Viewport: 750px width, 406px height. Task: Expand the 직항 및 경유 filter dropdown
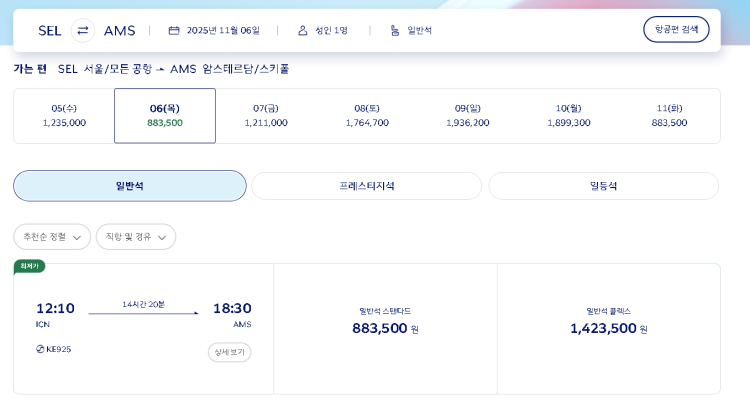(x=136, y=237)
